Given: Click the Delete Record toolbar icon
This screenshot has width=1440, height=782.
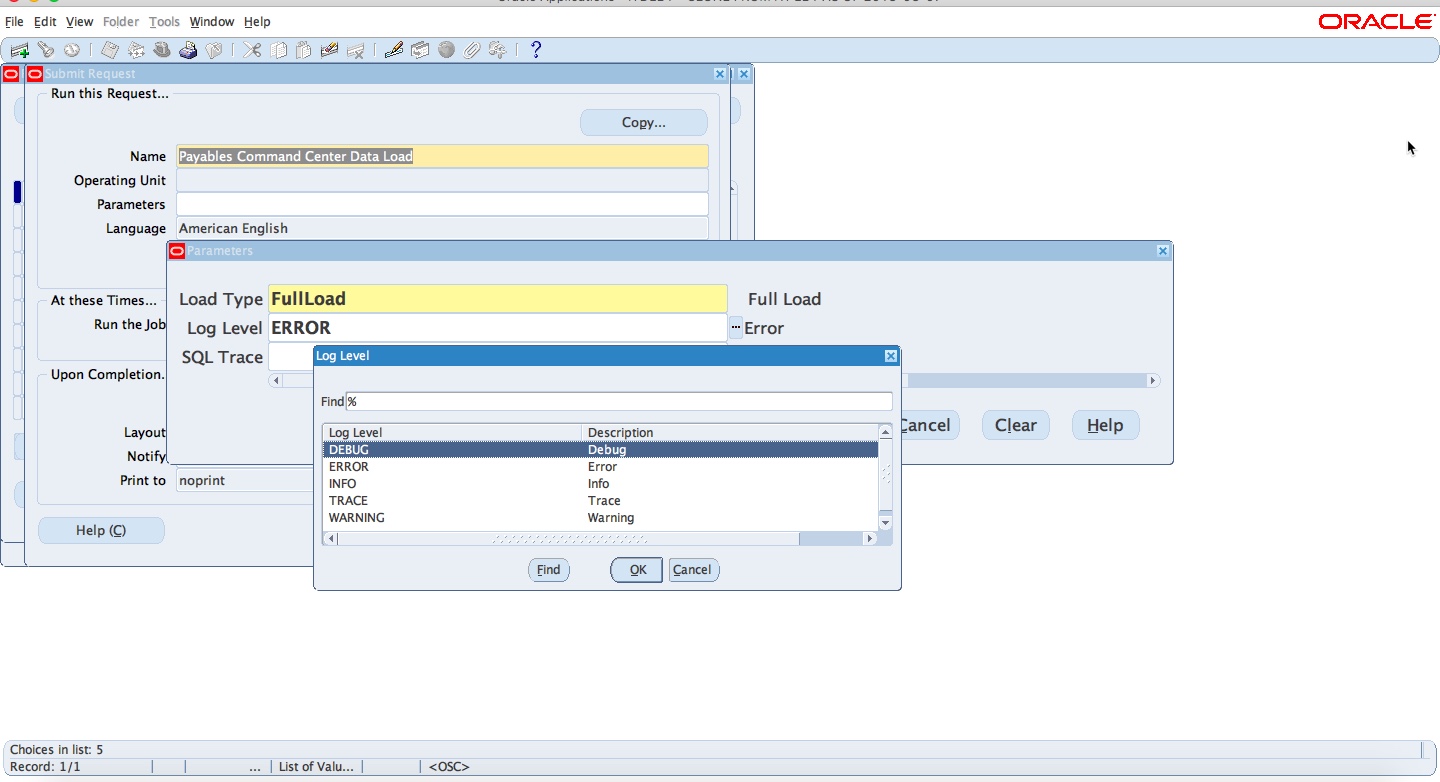Looking at the screenshot, I should point(356,50).
